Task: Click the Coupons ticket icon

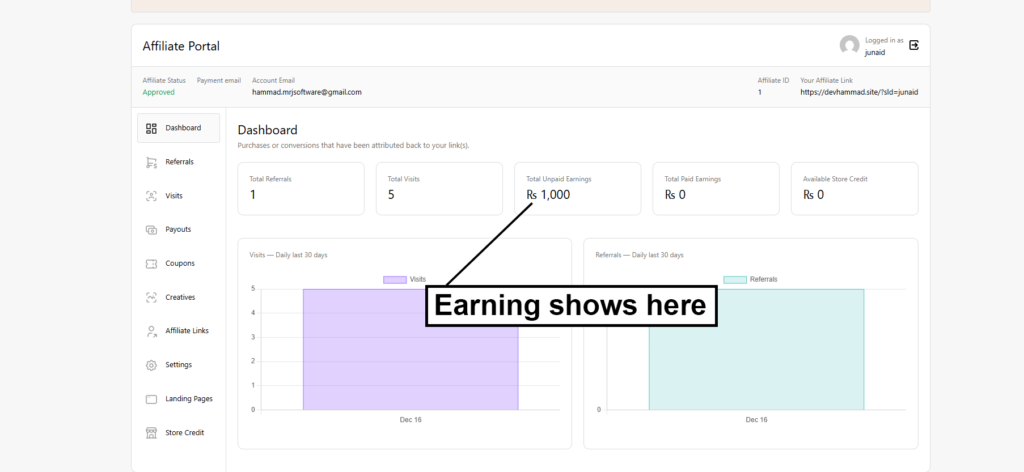Action: coord(151,264)
